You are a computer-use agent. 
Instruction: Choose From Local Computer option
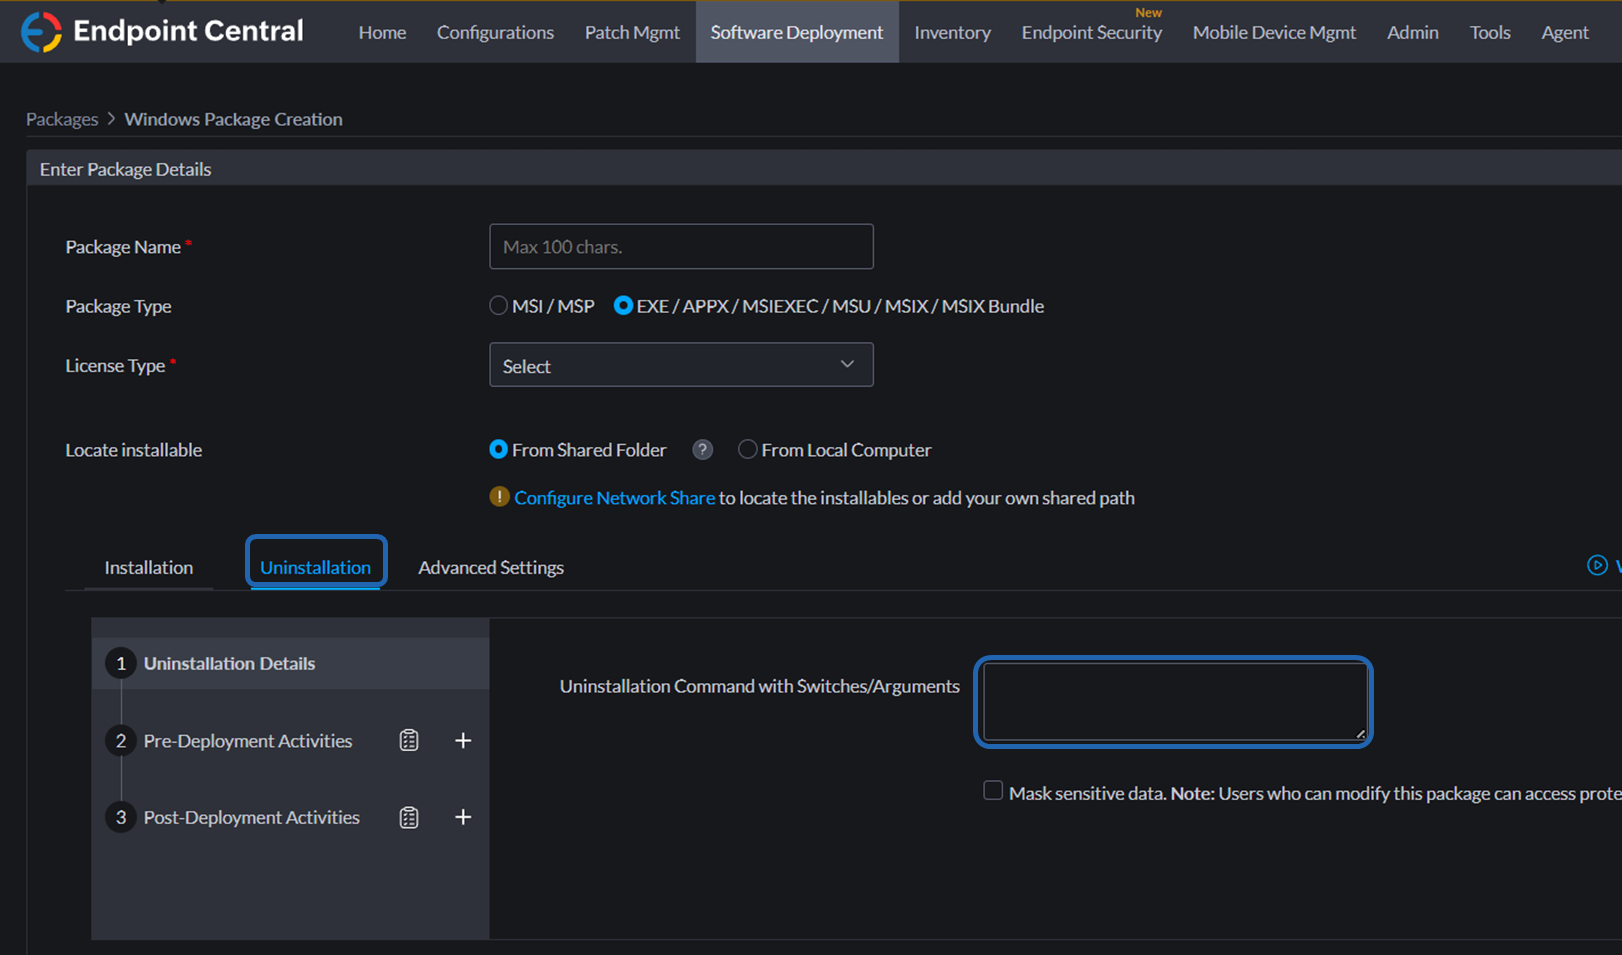click(747, 450)
